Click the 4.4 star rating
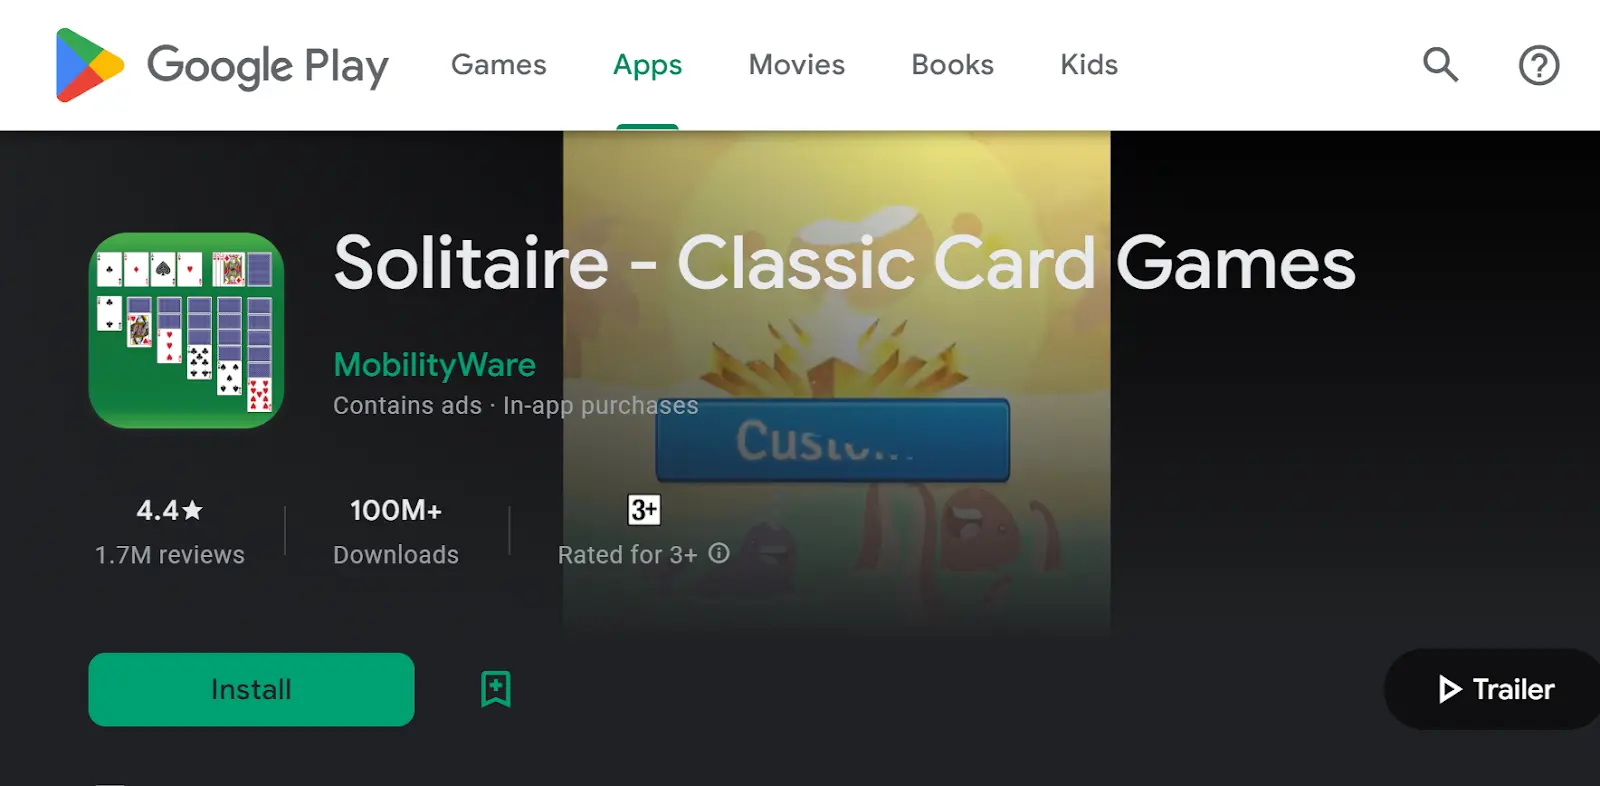1600x786 pixels. 170,510
